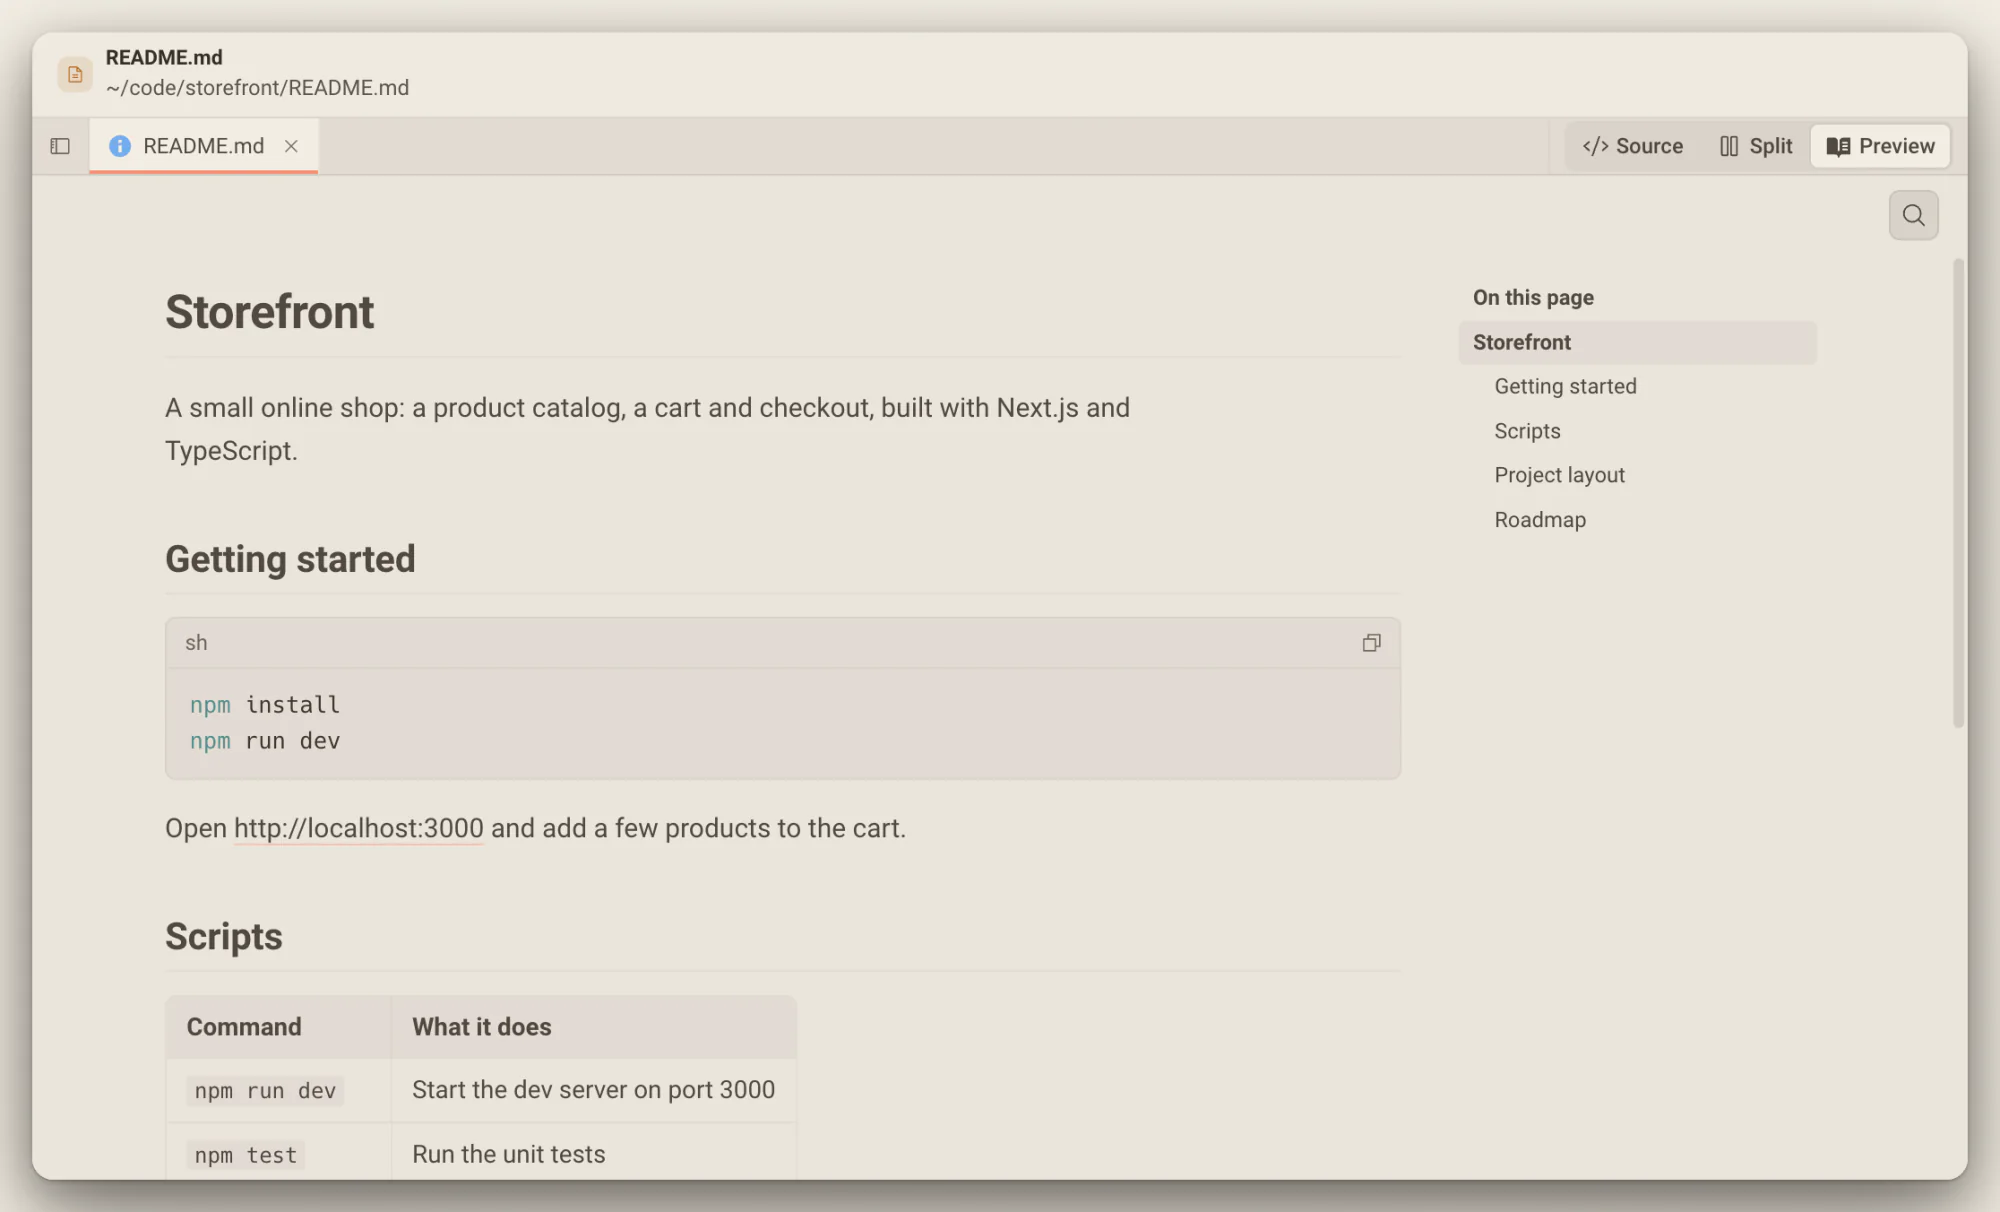Click the info icon on README.md tab

point(120,146)
